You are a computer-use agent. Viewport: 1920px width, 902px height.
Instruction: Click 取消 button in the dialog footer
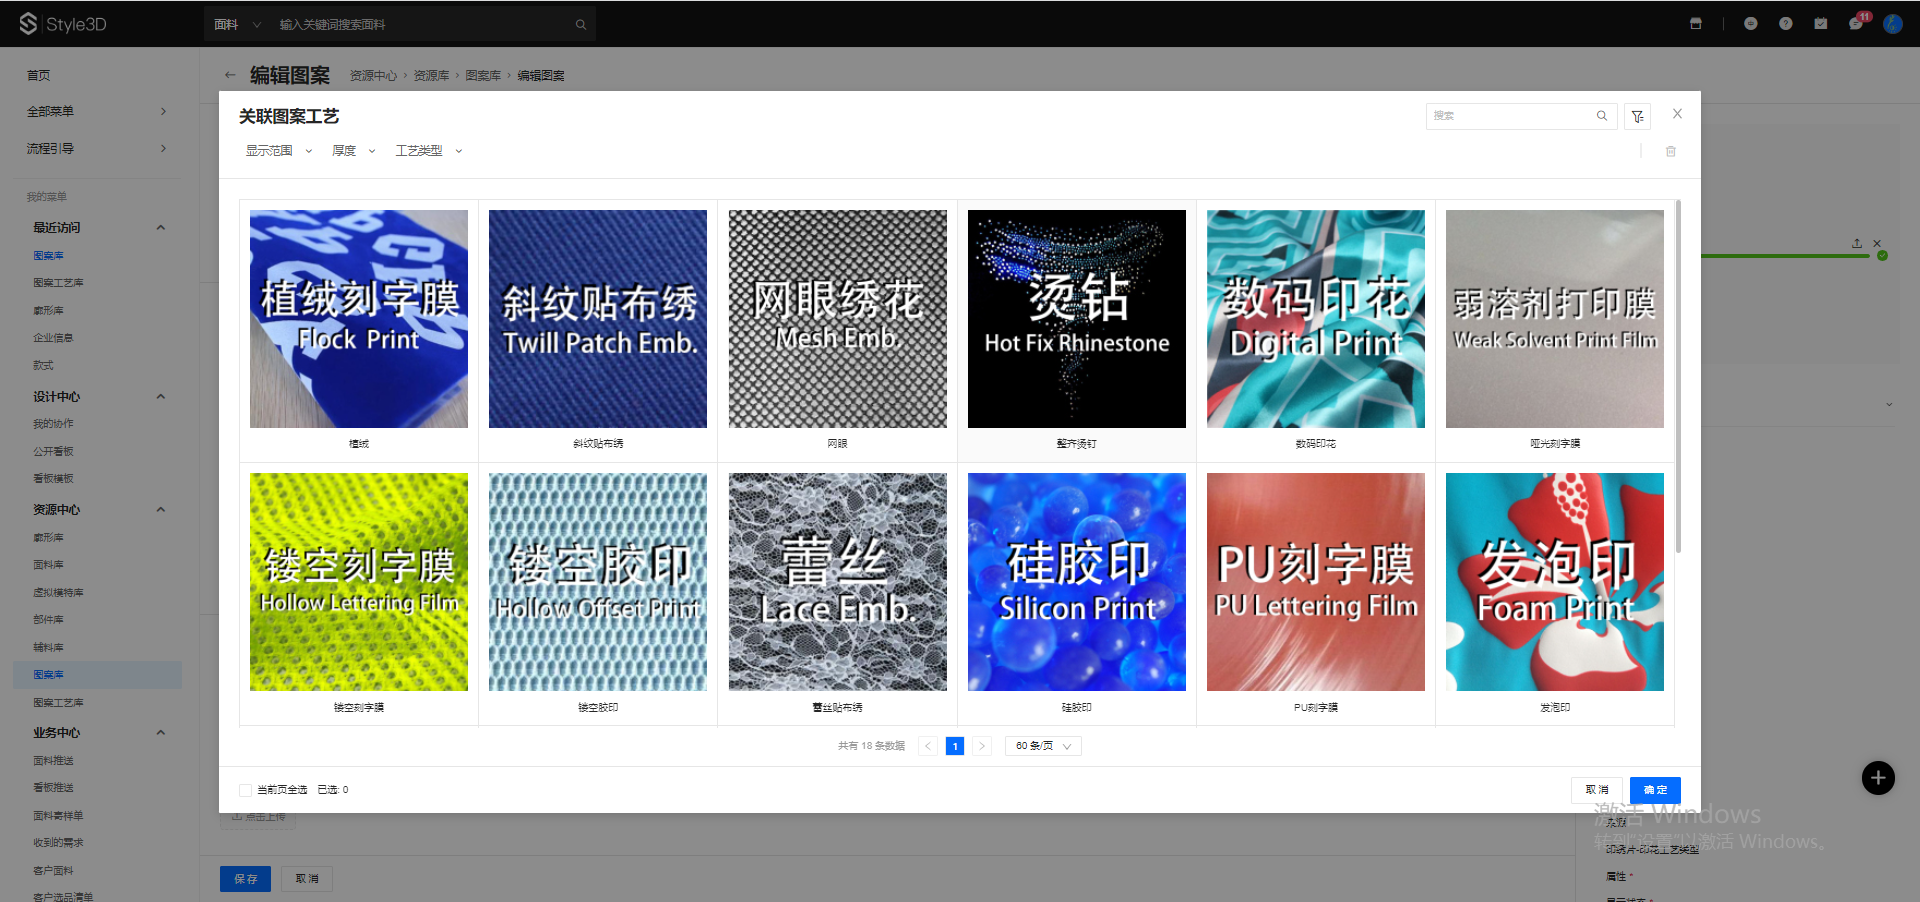point(1596,790)
